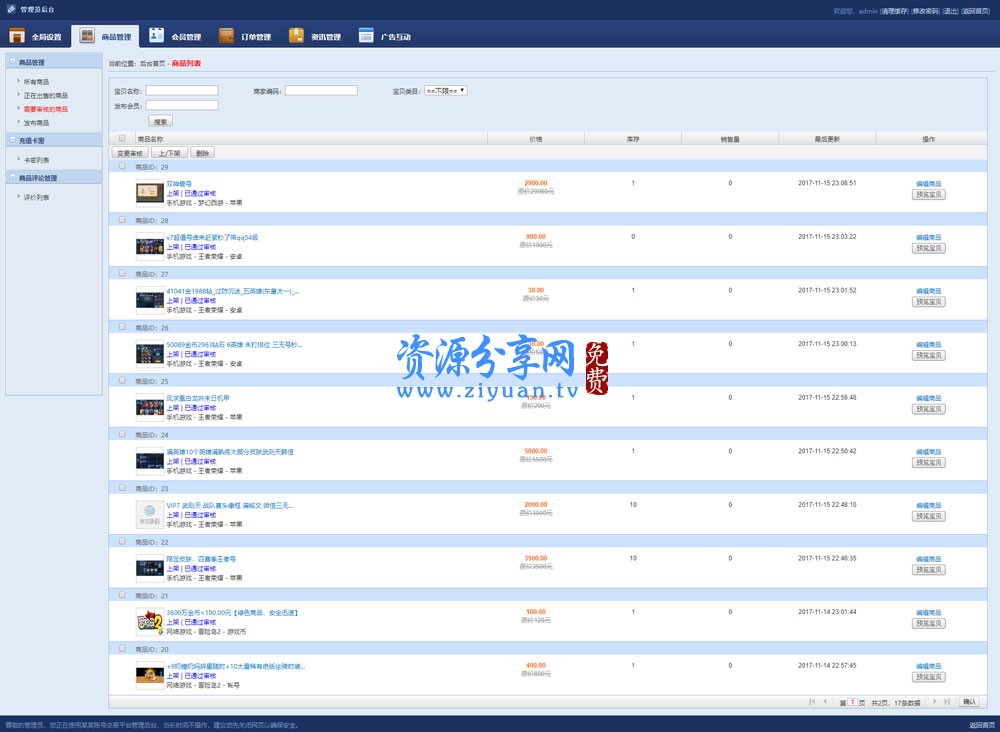Click 退出 to log out

point(950,11)
